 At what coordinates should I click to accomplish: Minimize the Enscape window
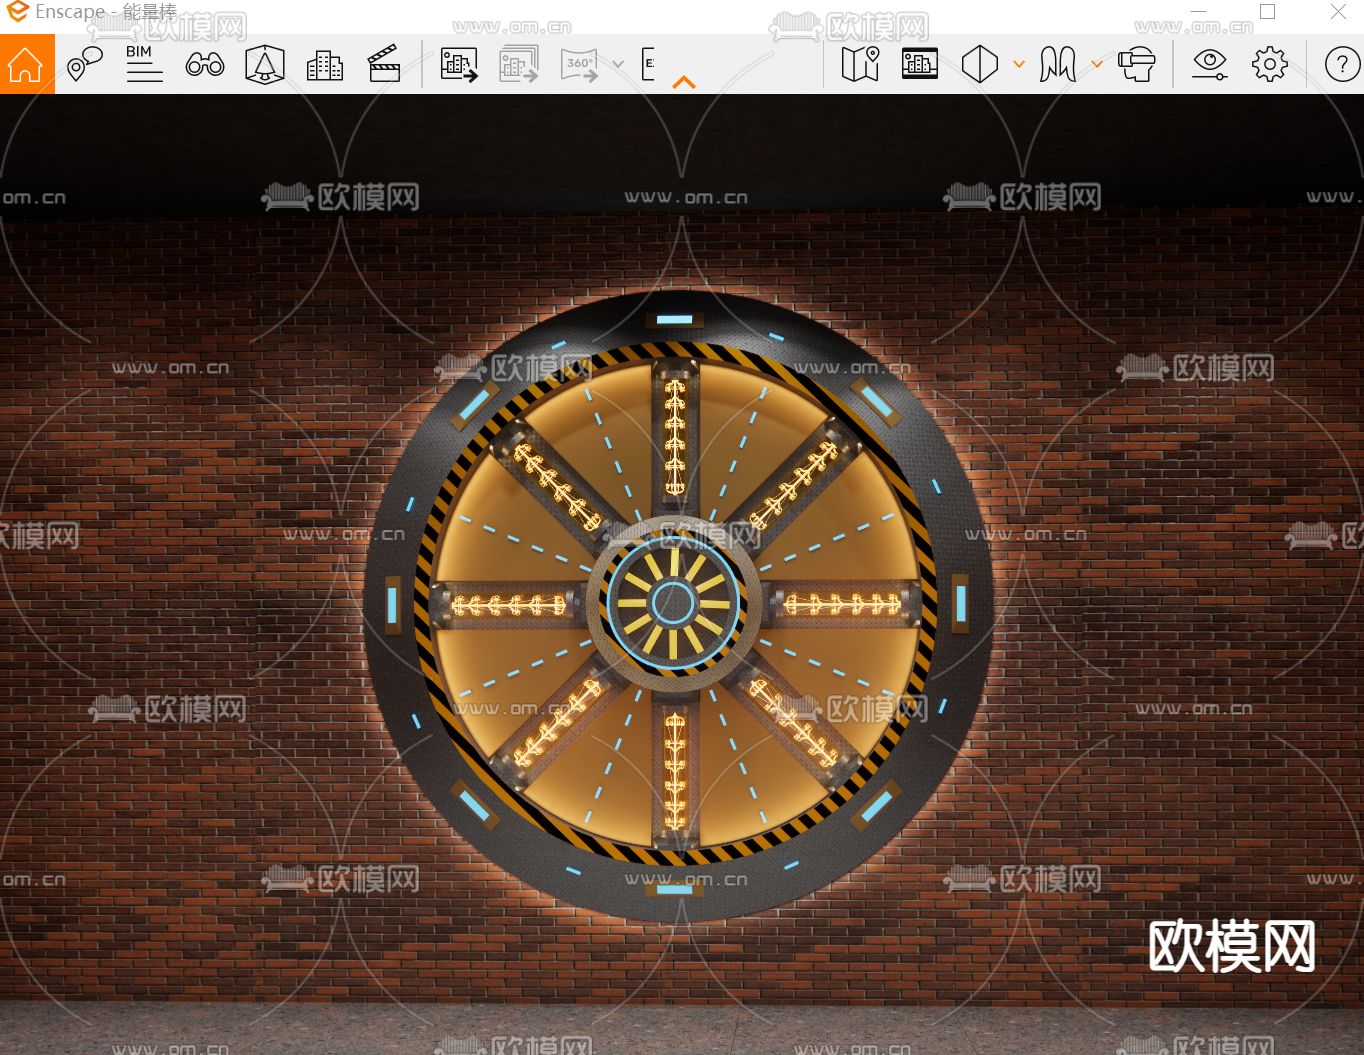tap(1198, 12)
